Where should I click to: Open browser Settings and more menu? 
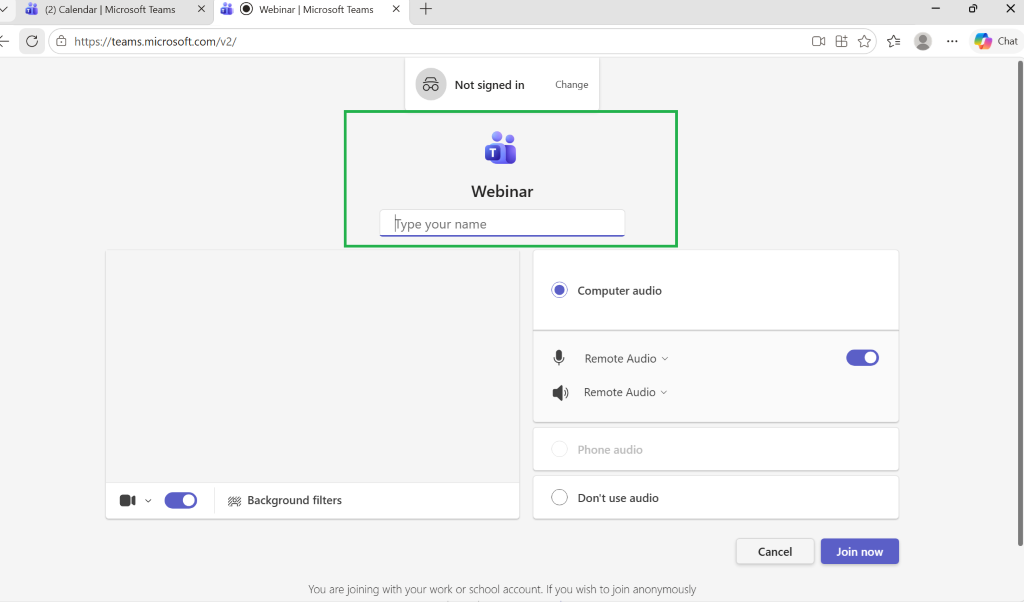[952, 41]
